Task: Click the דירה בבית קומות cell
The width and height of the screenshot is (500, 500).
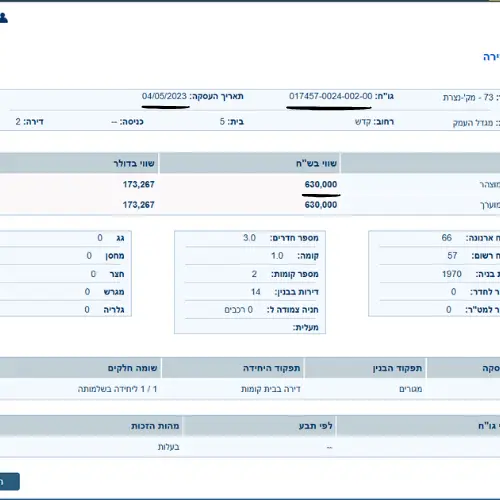Action: (x=271, y=389)
